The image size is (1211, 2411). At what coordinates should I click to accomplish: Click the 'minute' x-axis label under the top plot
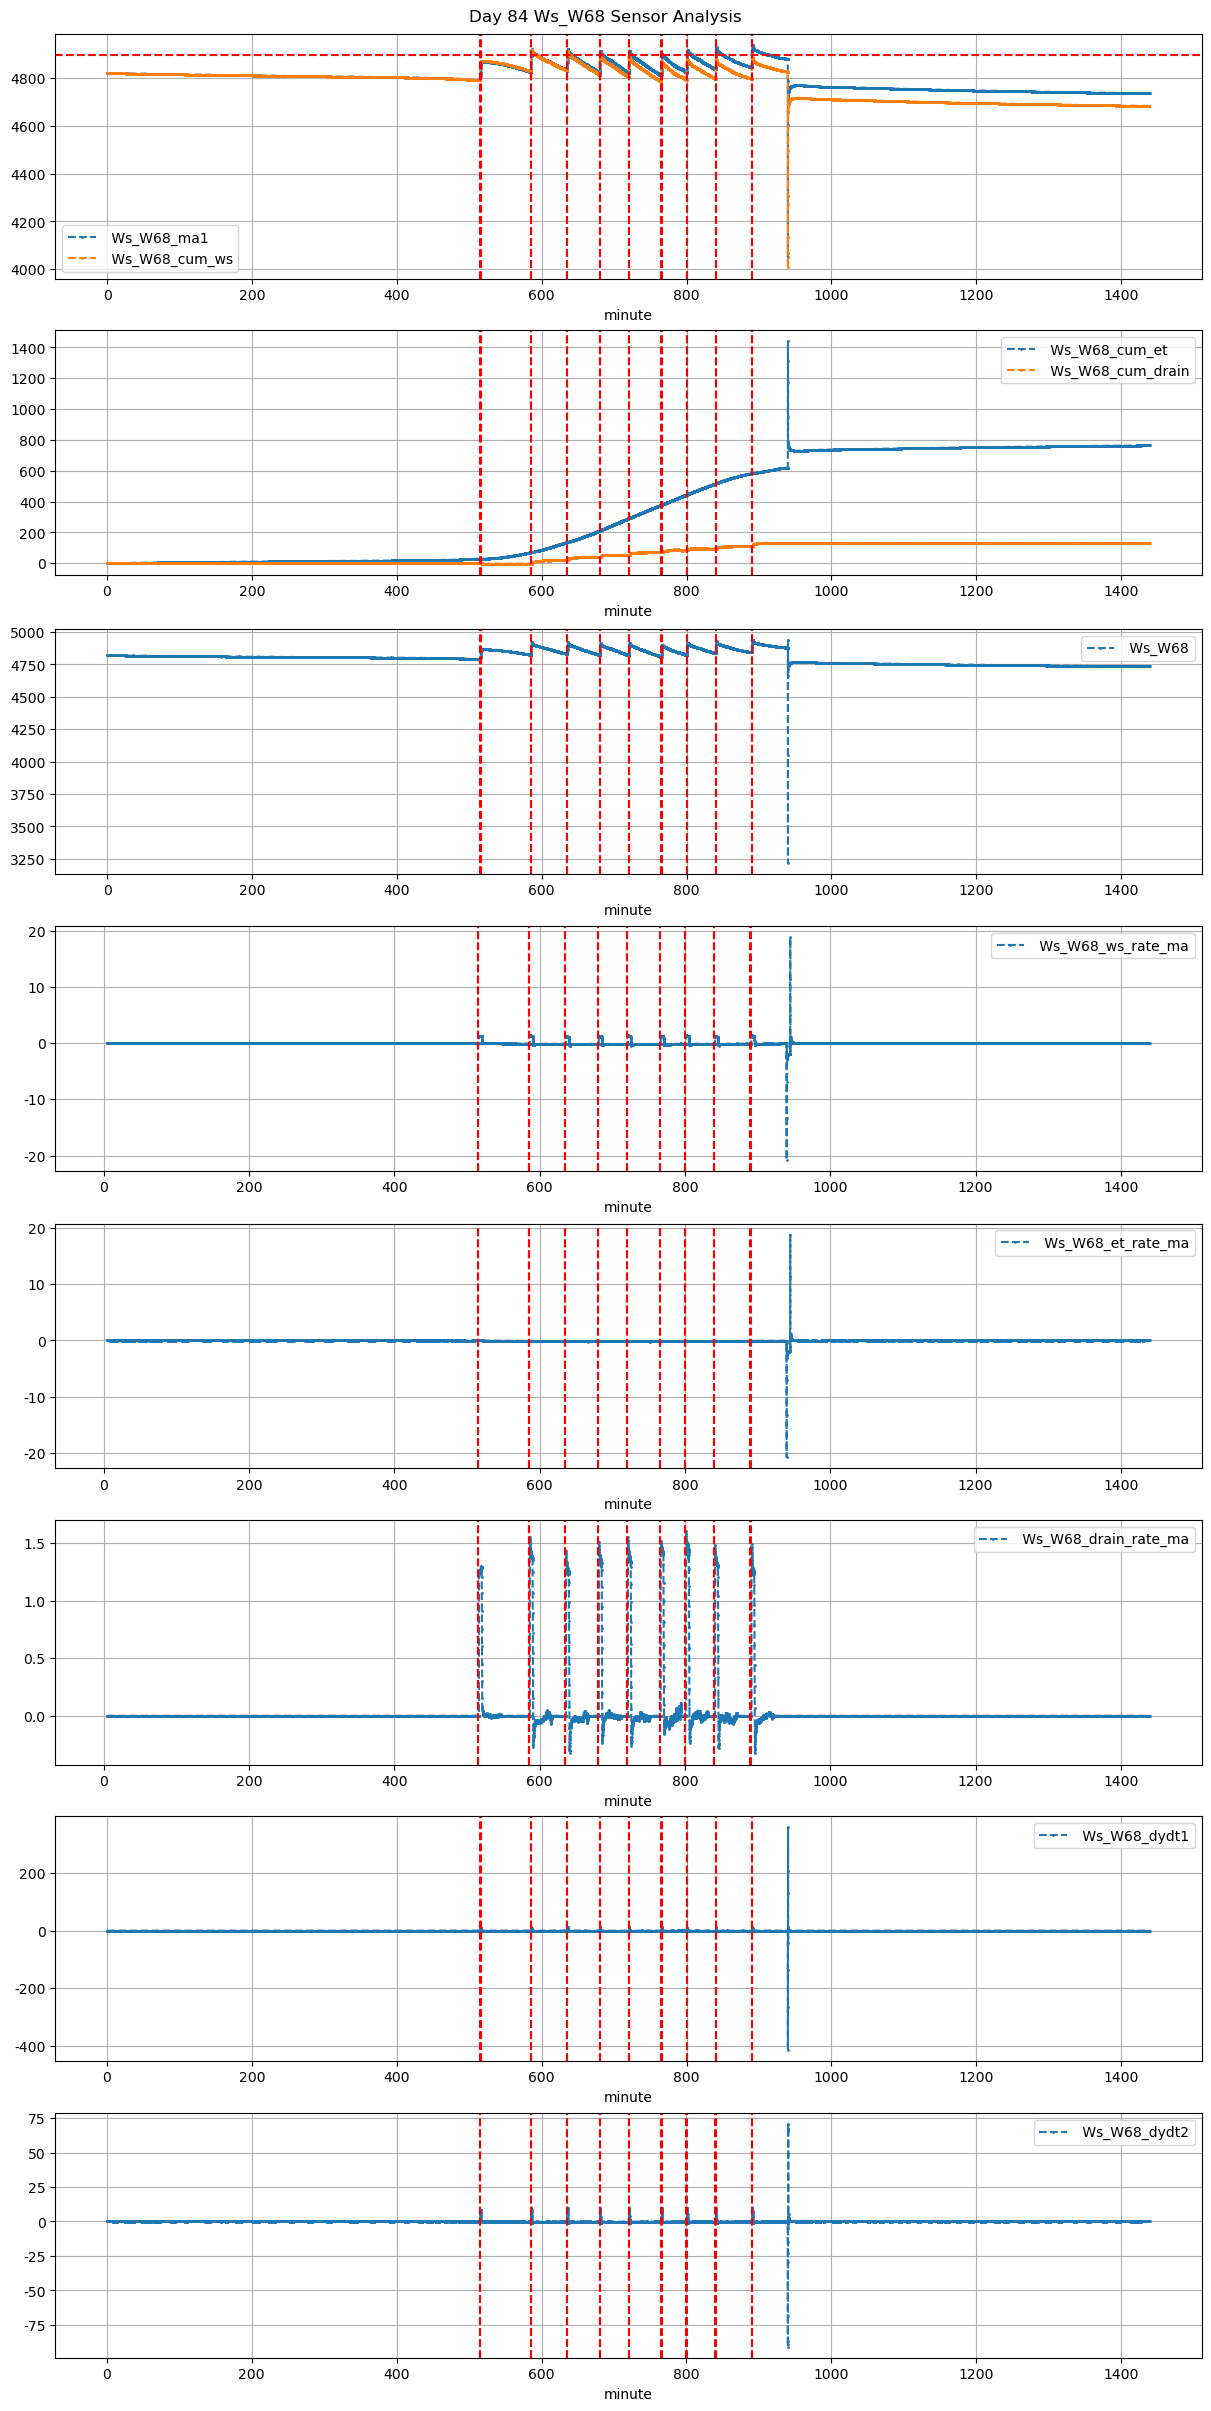[x=627, y=315]
